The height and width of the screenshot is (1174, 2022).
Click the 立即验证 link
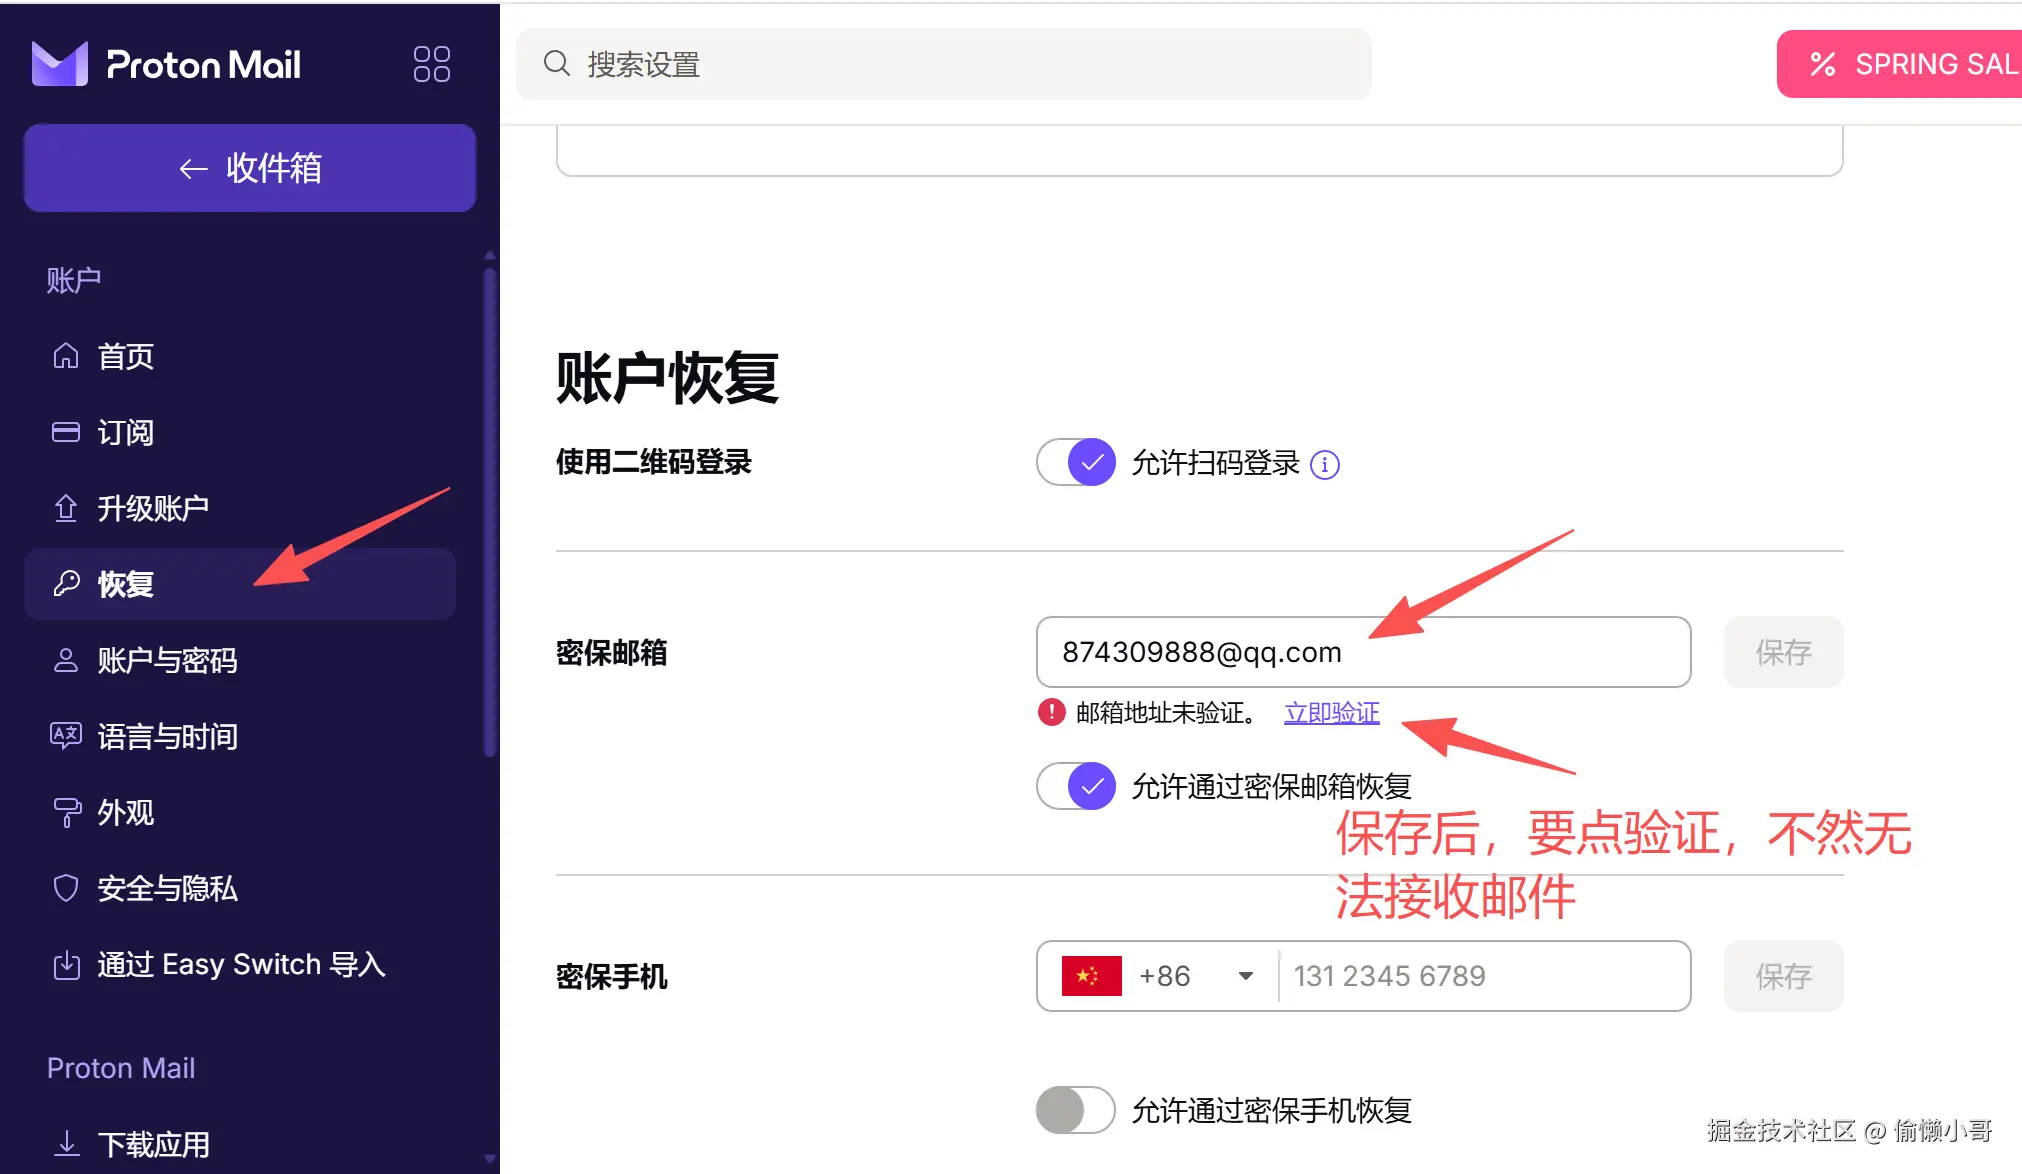click(1331, 713)
